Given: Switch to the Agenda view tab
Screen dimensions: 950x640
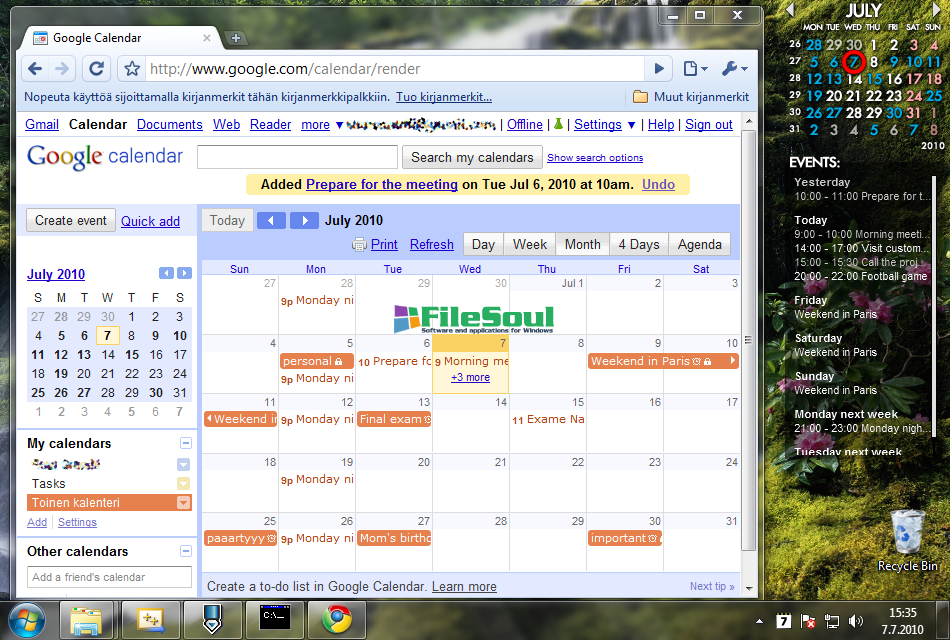Looking at the screenshot, I should (699, 244).
